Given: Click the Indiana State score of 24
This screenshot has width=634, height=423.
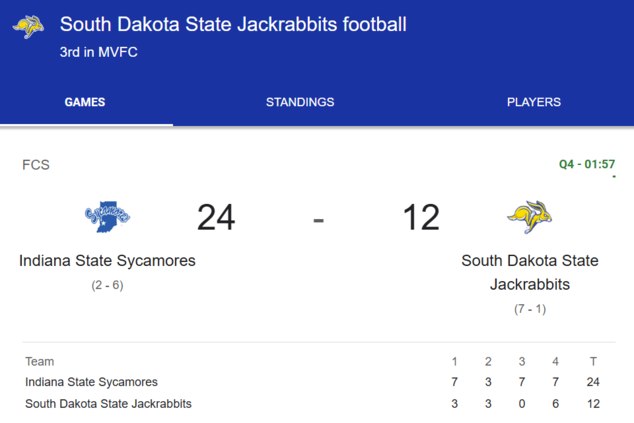Looking at the screenshot, I should [x=216, y=217].
